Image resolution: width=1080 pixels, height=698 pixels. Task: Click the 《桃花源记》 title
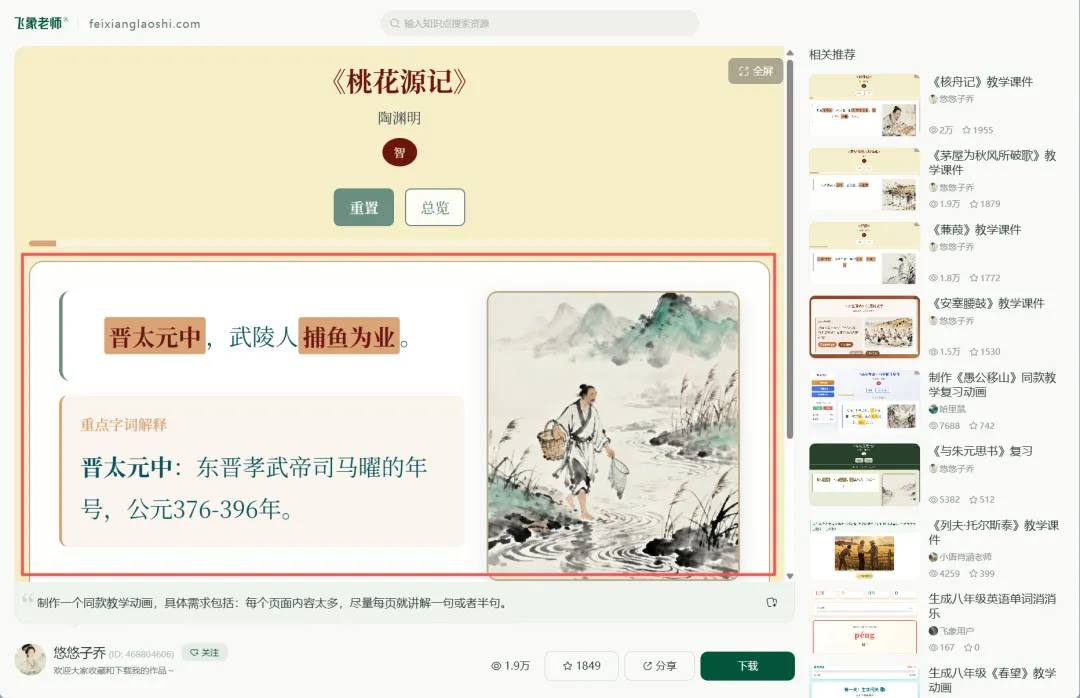(x=399, y=82)
